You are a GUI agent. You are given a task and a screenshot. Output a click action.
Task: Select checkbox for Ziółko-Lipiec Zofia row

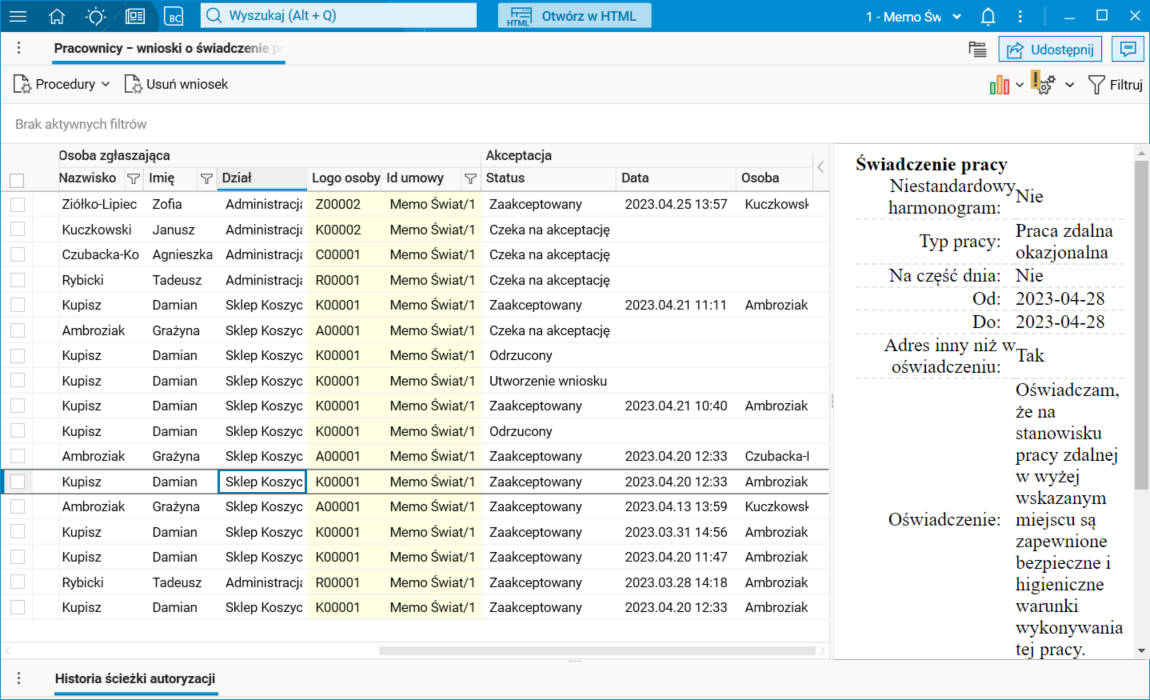(x=18, y=204)
